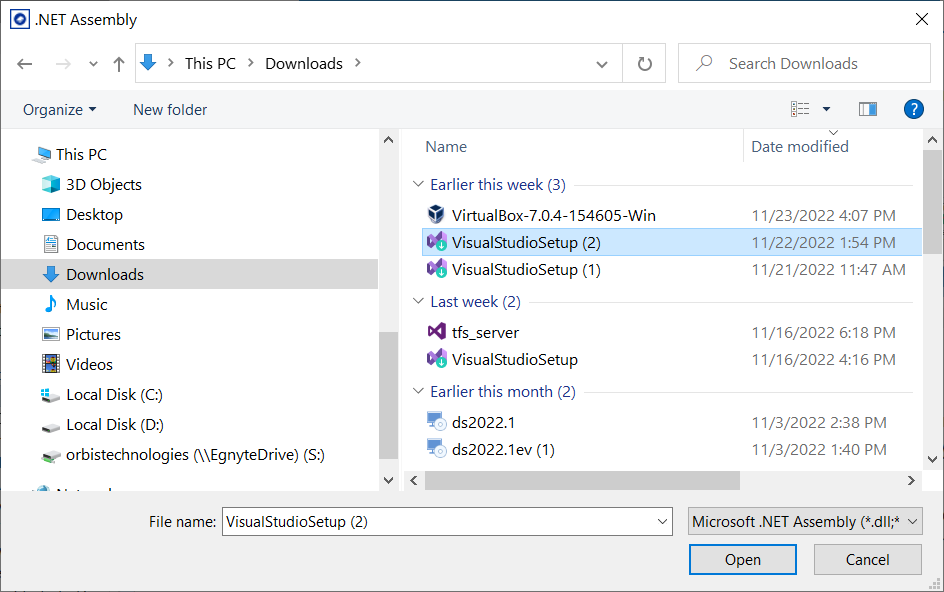
Task: Click the 11/16/2022 6:18 PM date
Action: (x=824, y=332)
